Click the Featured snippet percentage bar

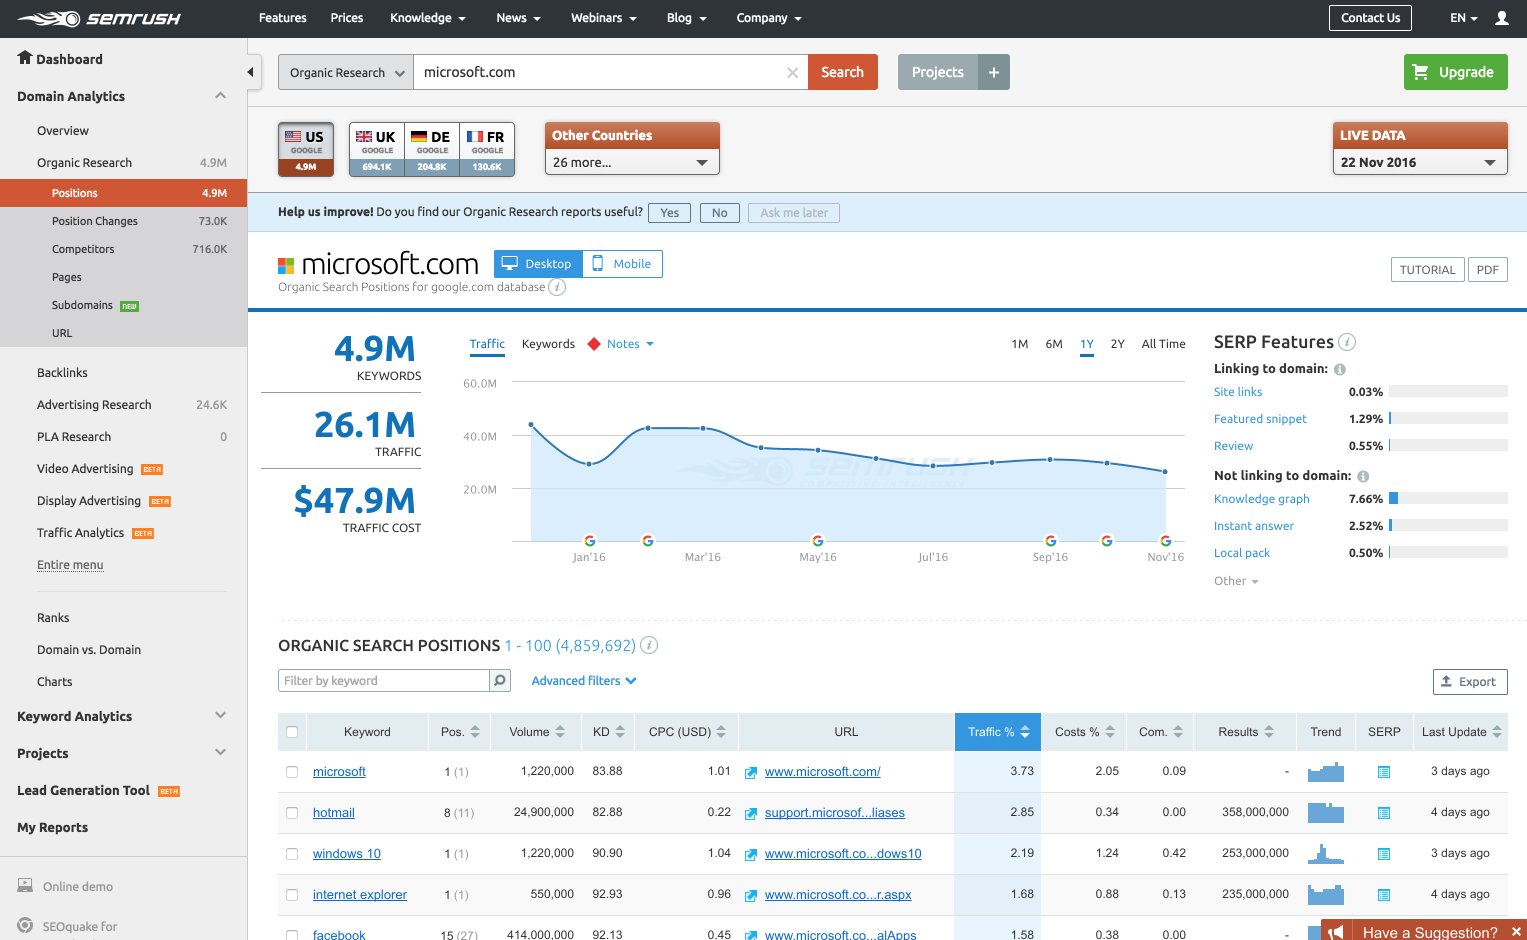tap(1448, 419)
